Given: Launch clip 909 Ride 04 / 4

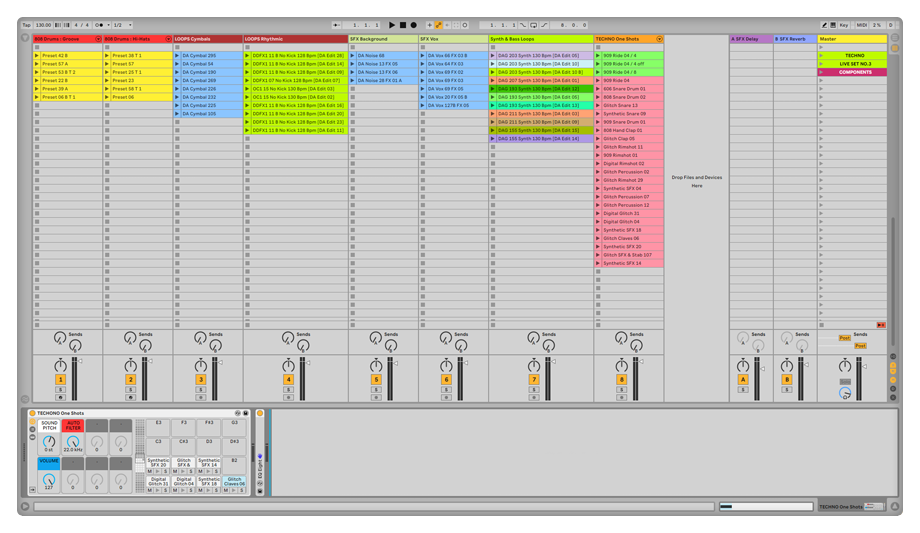Looking at the screenshot, I should 598,56.
